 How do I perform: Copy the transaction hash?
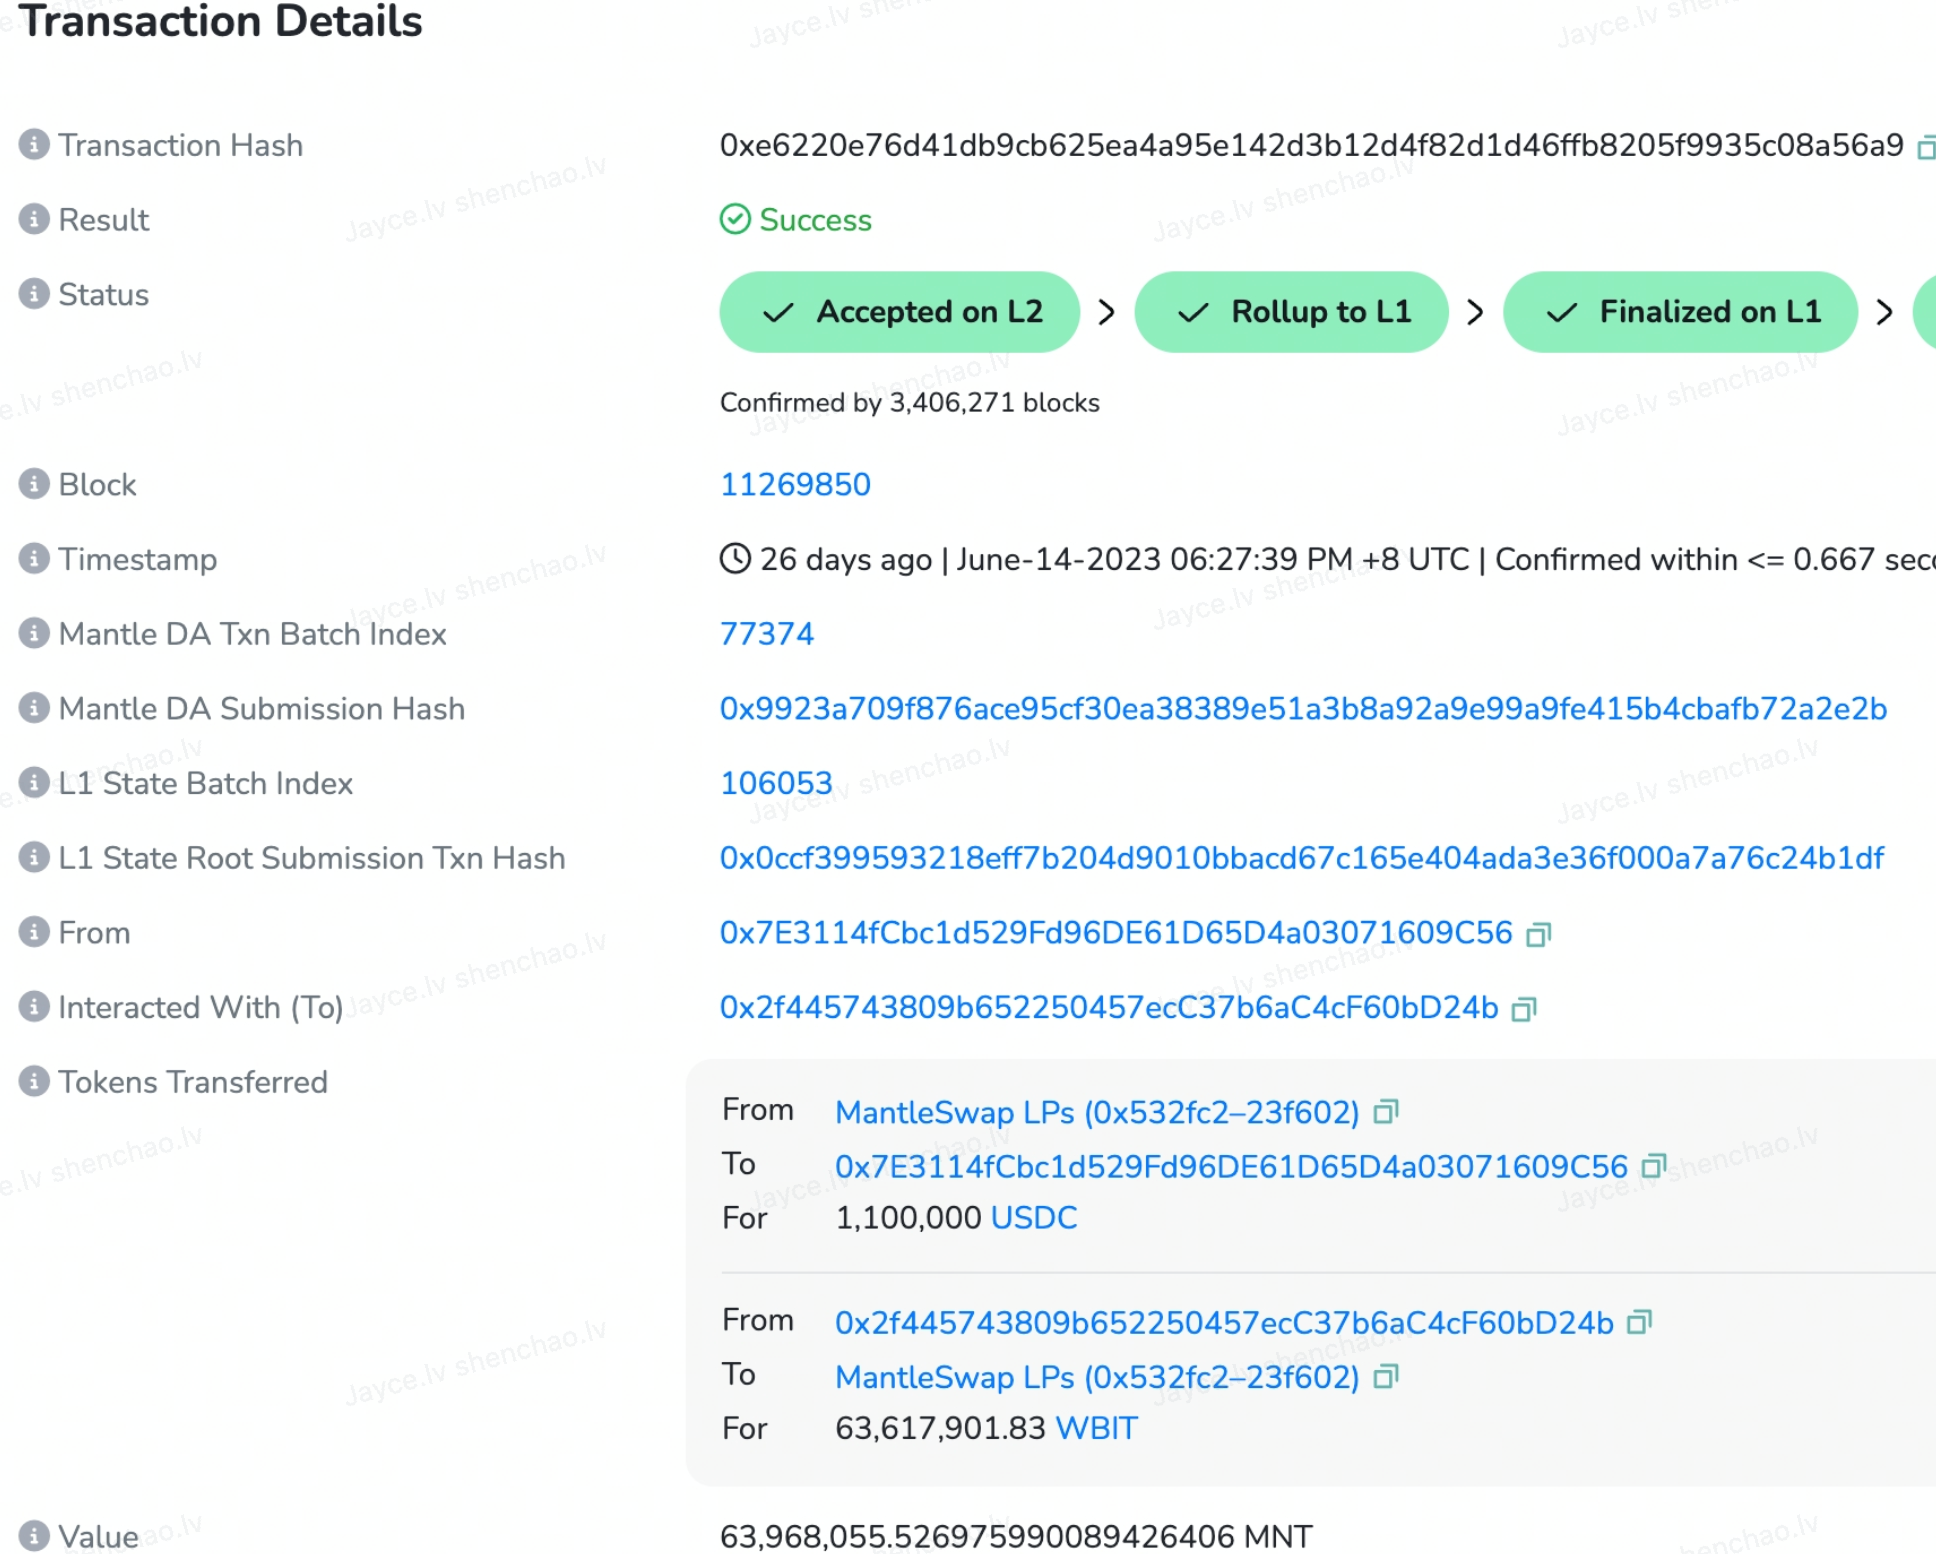[1925, 145]
